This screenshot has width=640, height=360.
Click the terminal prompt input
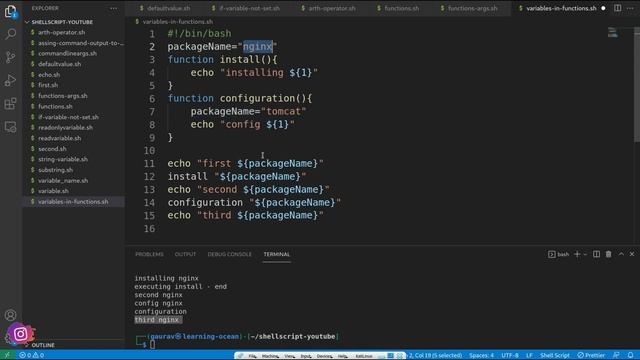pos(152,344)
